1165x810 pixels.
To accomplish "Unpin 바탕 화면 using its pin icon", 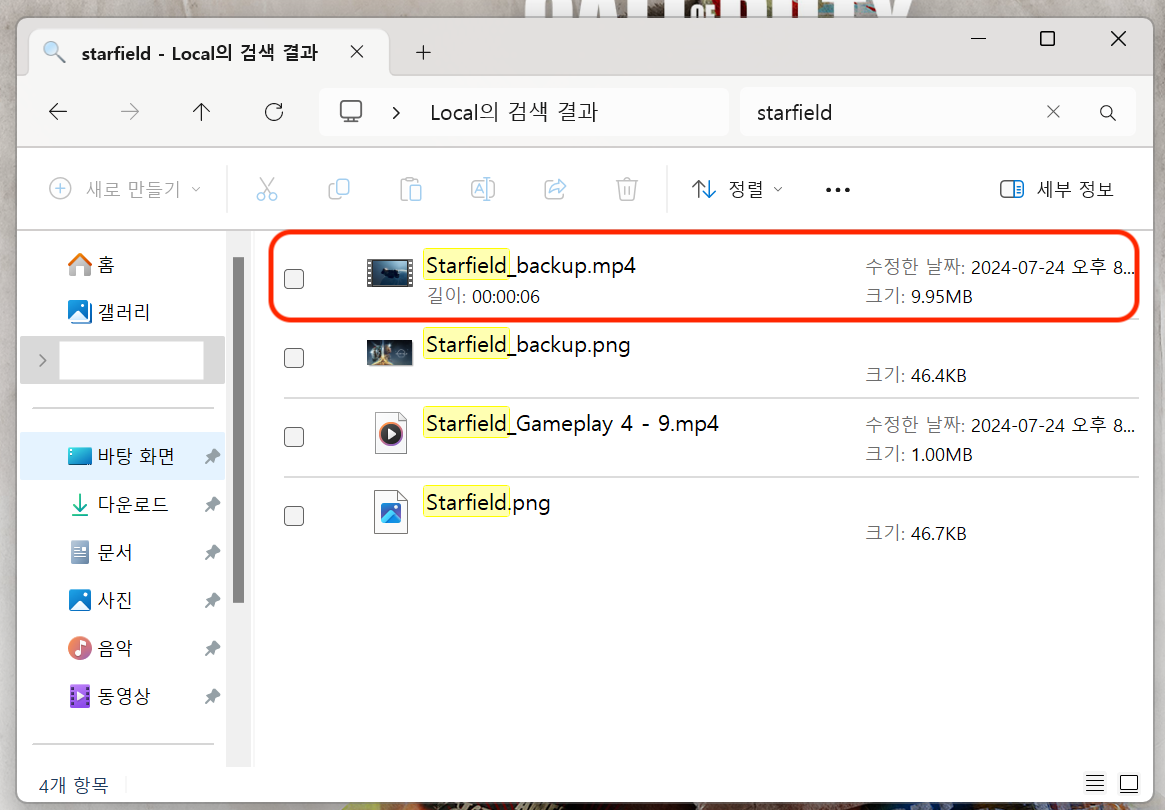I will pos(212,456).
